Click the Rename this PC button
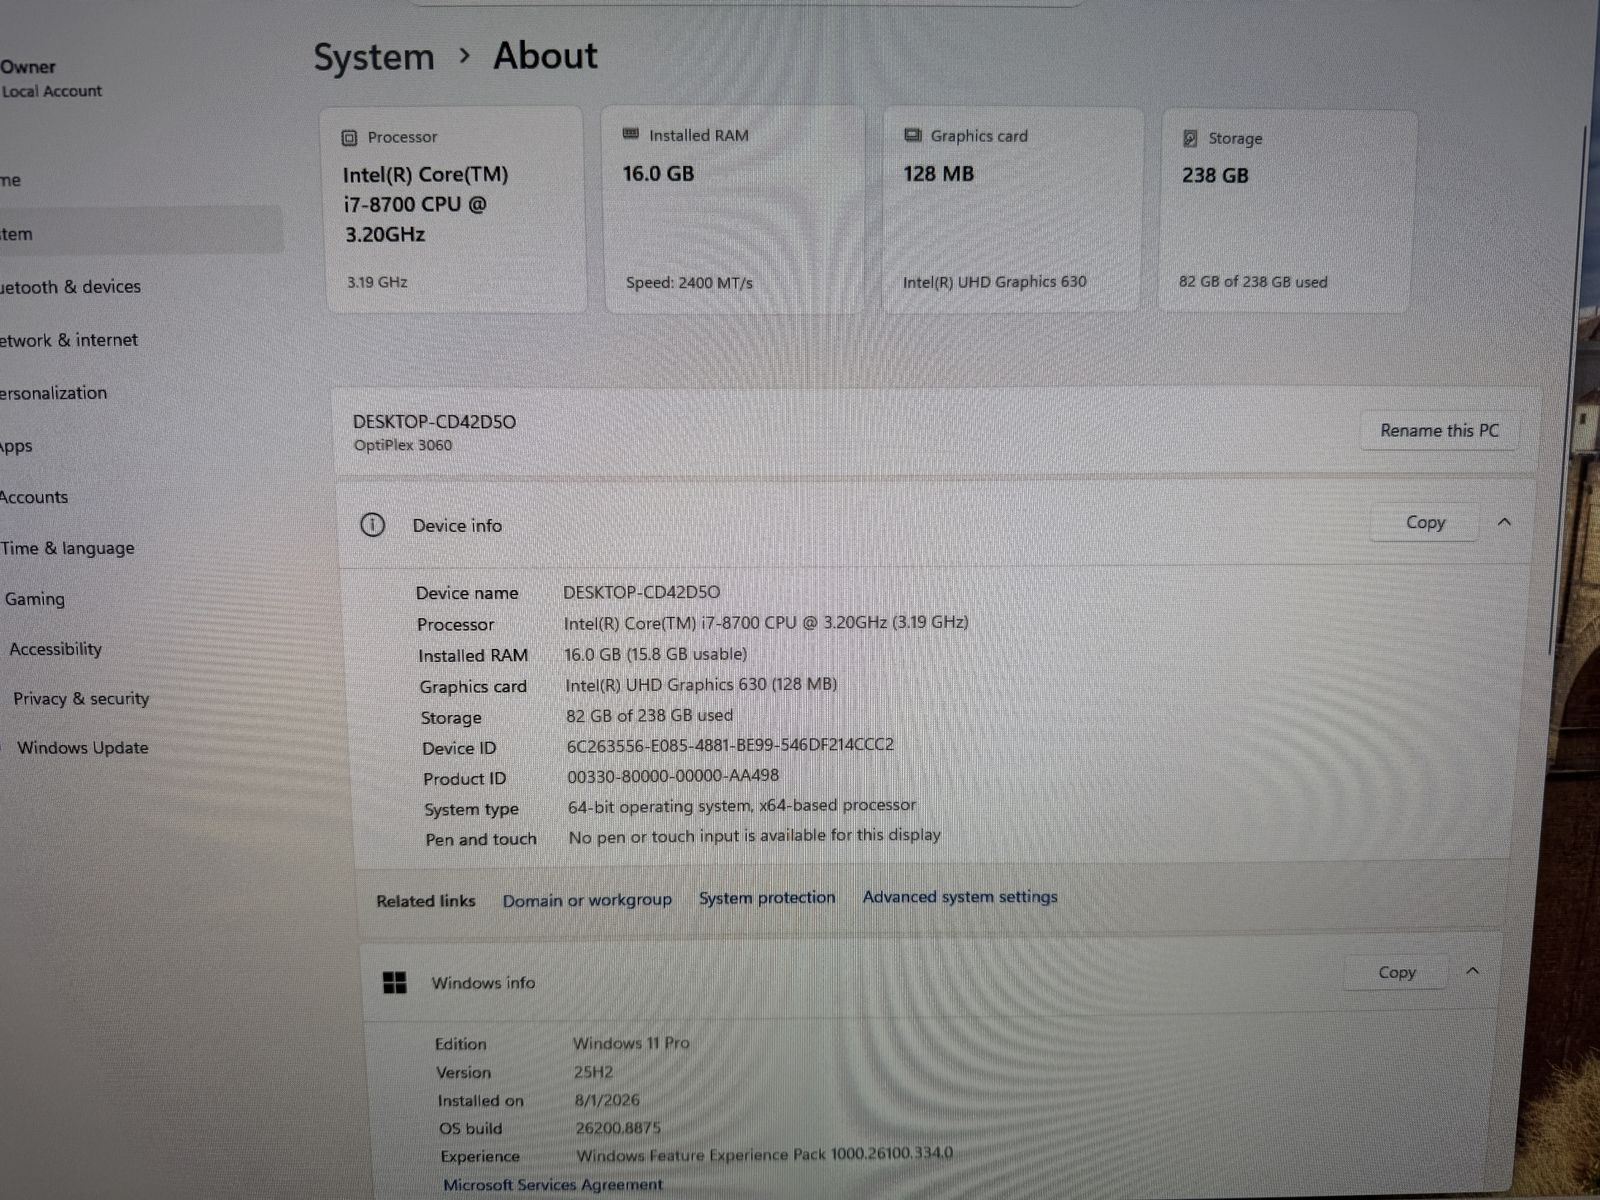 click(1439, 430)
